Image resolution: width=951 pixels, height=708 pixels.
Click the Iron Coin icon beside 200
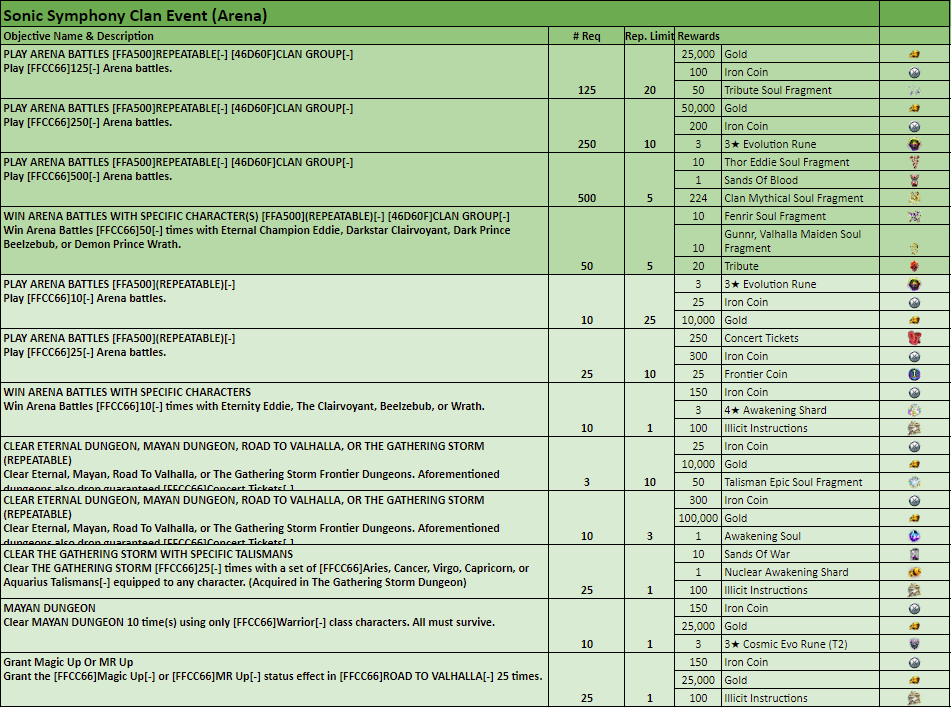pyautogui.click(x=914, y=126)
